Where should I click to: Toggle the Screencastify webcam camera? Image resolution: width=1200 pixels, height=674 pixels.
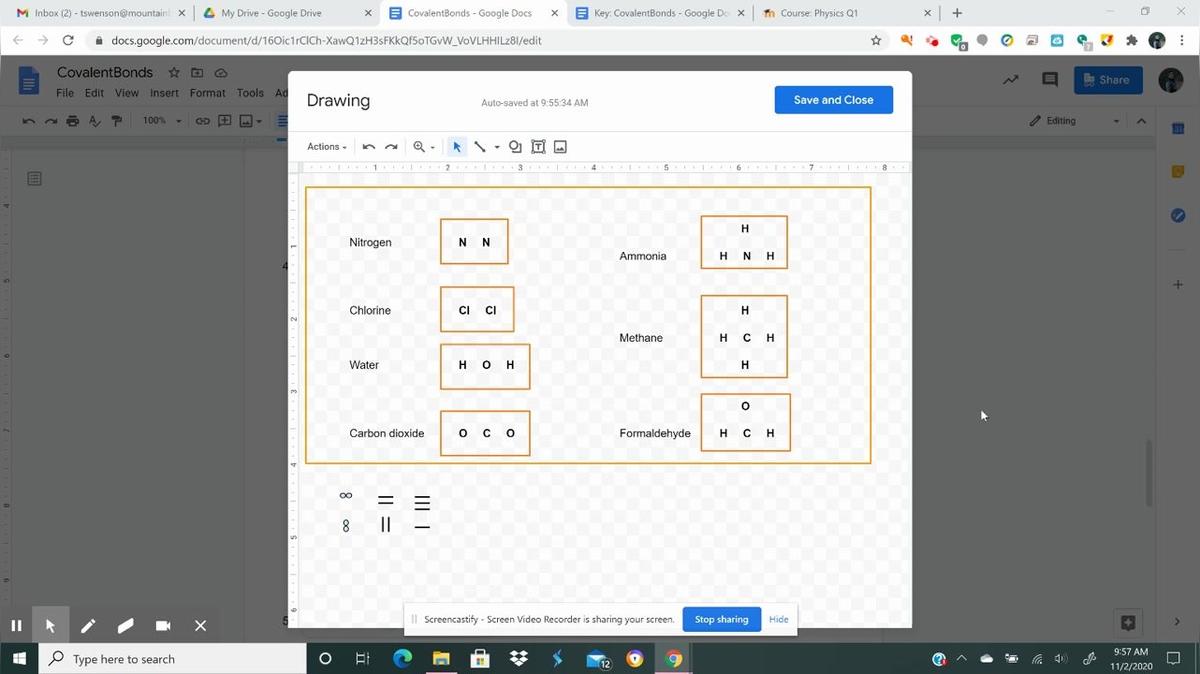pyautogui.click(x=163, y=626)
